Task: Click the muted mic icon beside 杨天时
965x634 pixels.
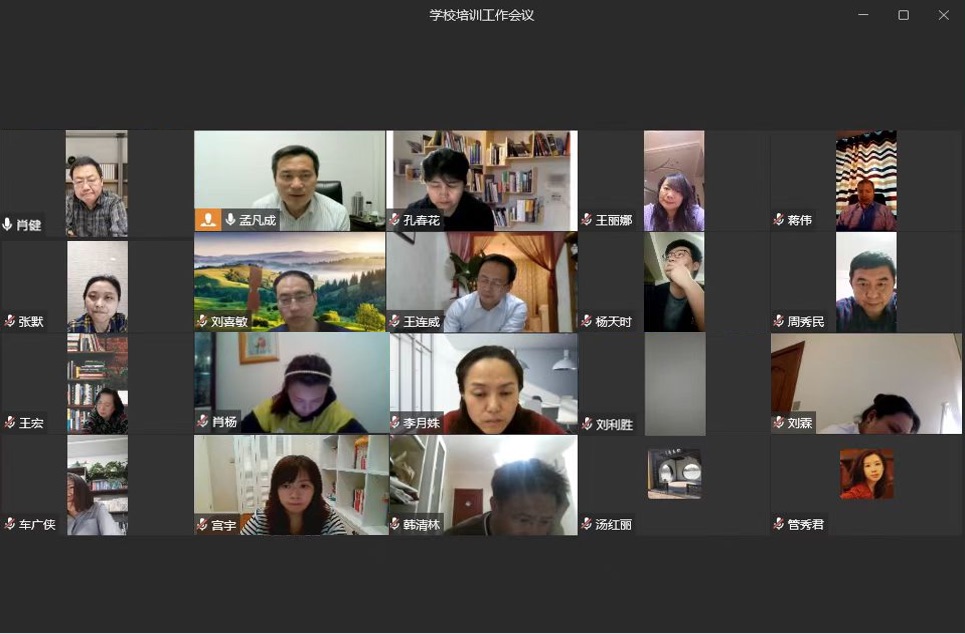Action: (x=587, y=321)
